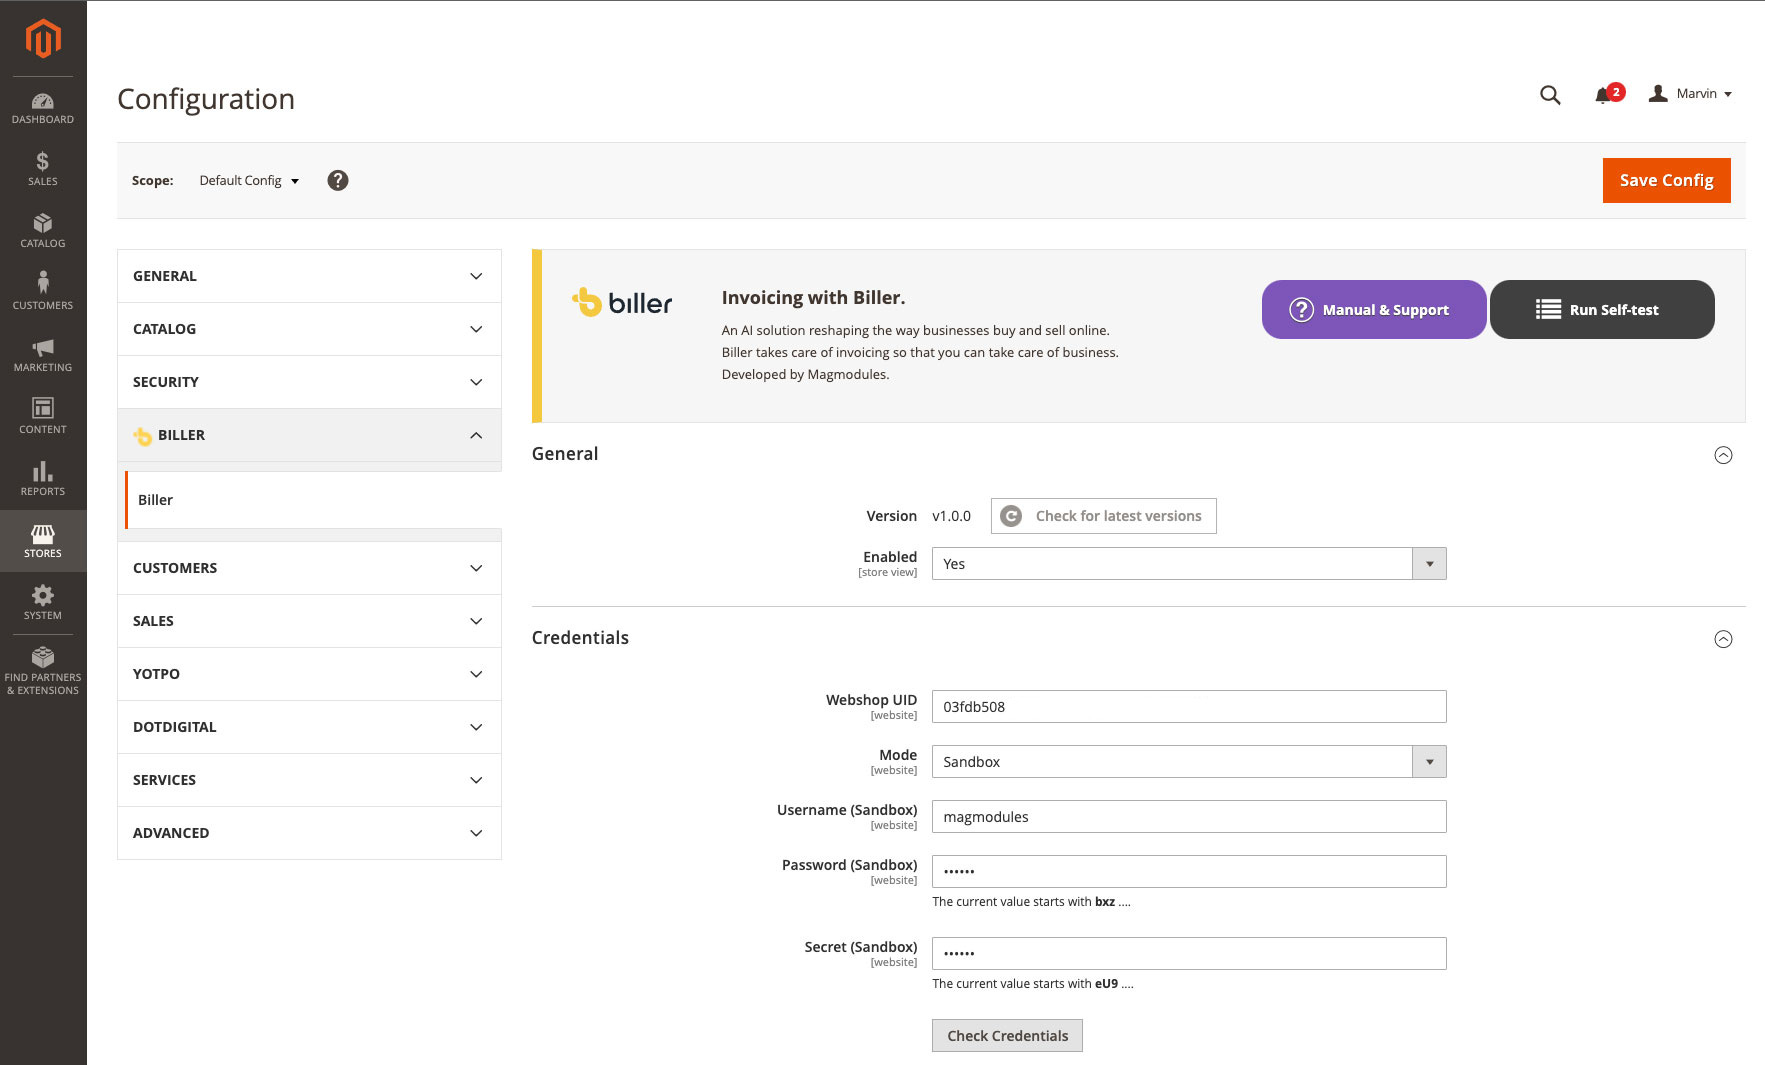Click the Check Credentials button
Screen dimensions: 1765x1065
click(1007, 1036)
